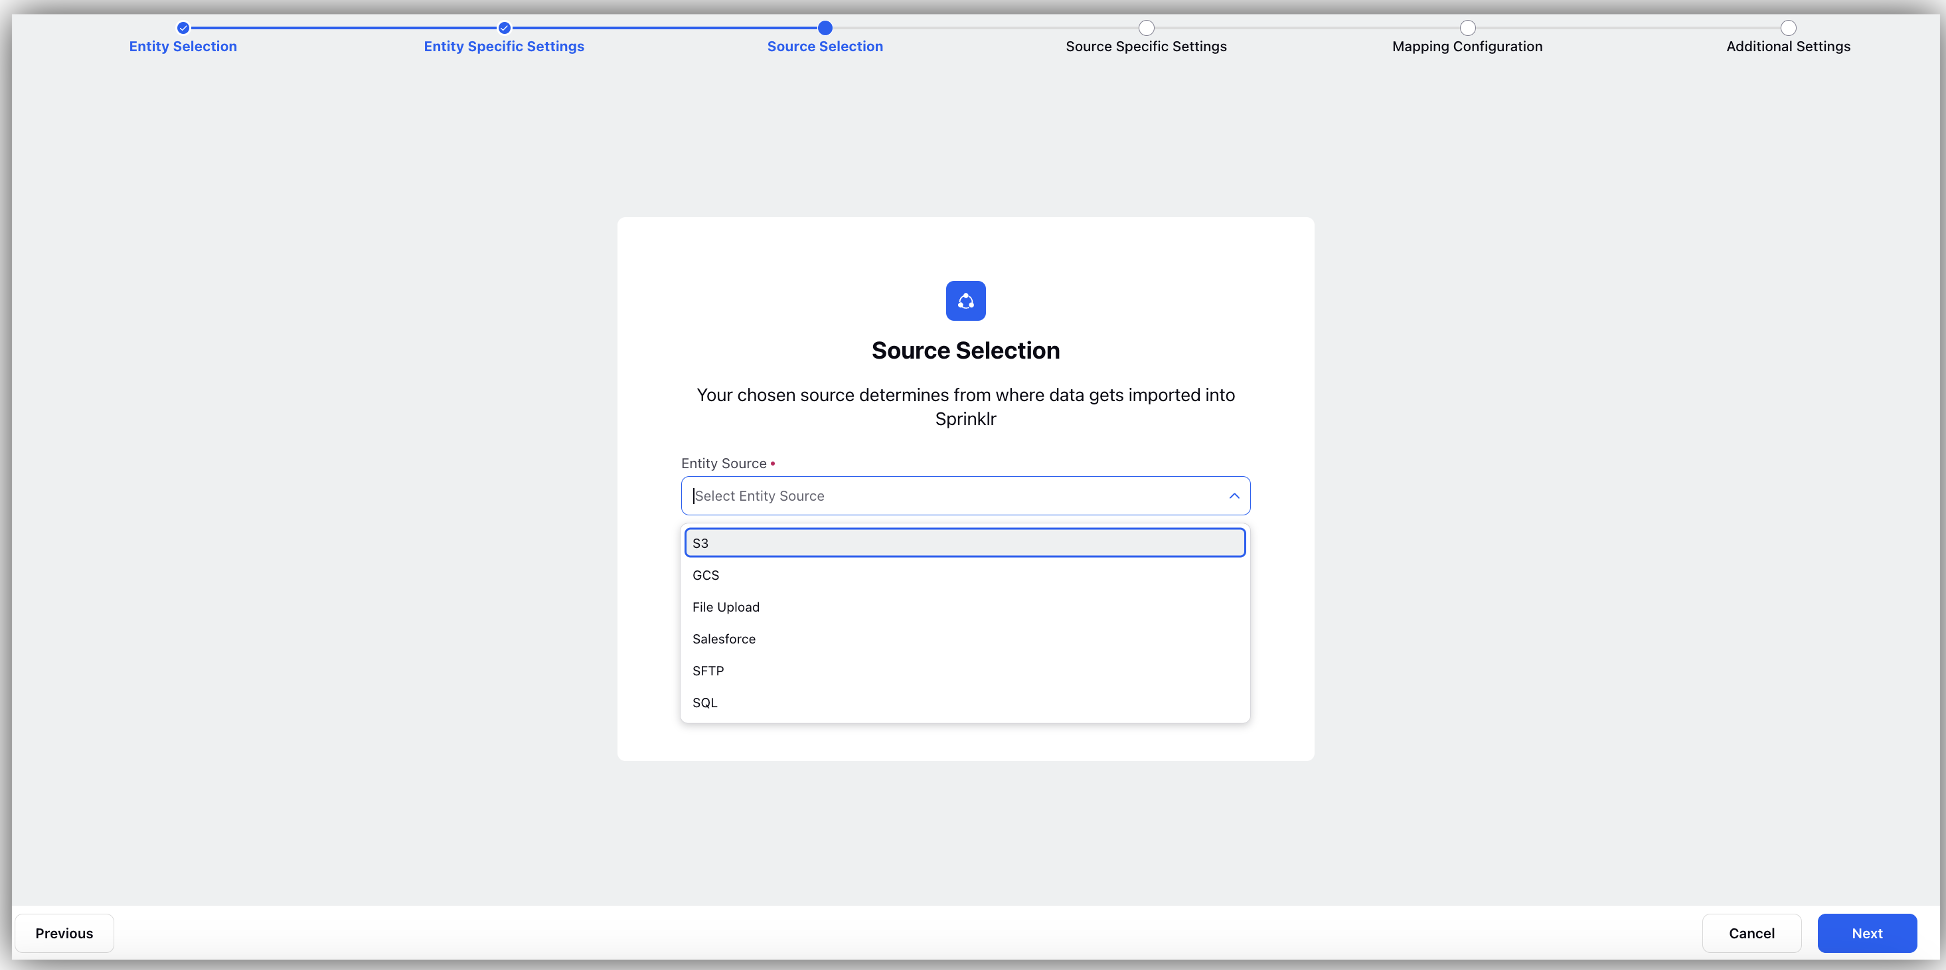Click the Entity Specific Settings checkmark circle

coord(504,28)
